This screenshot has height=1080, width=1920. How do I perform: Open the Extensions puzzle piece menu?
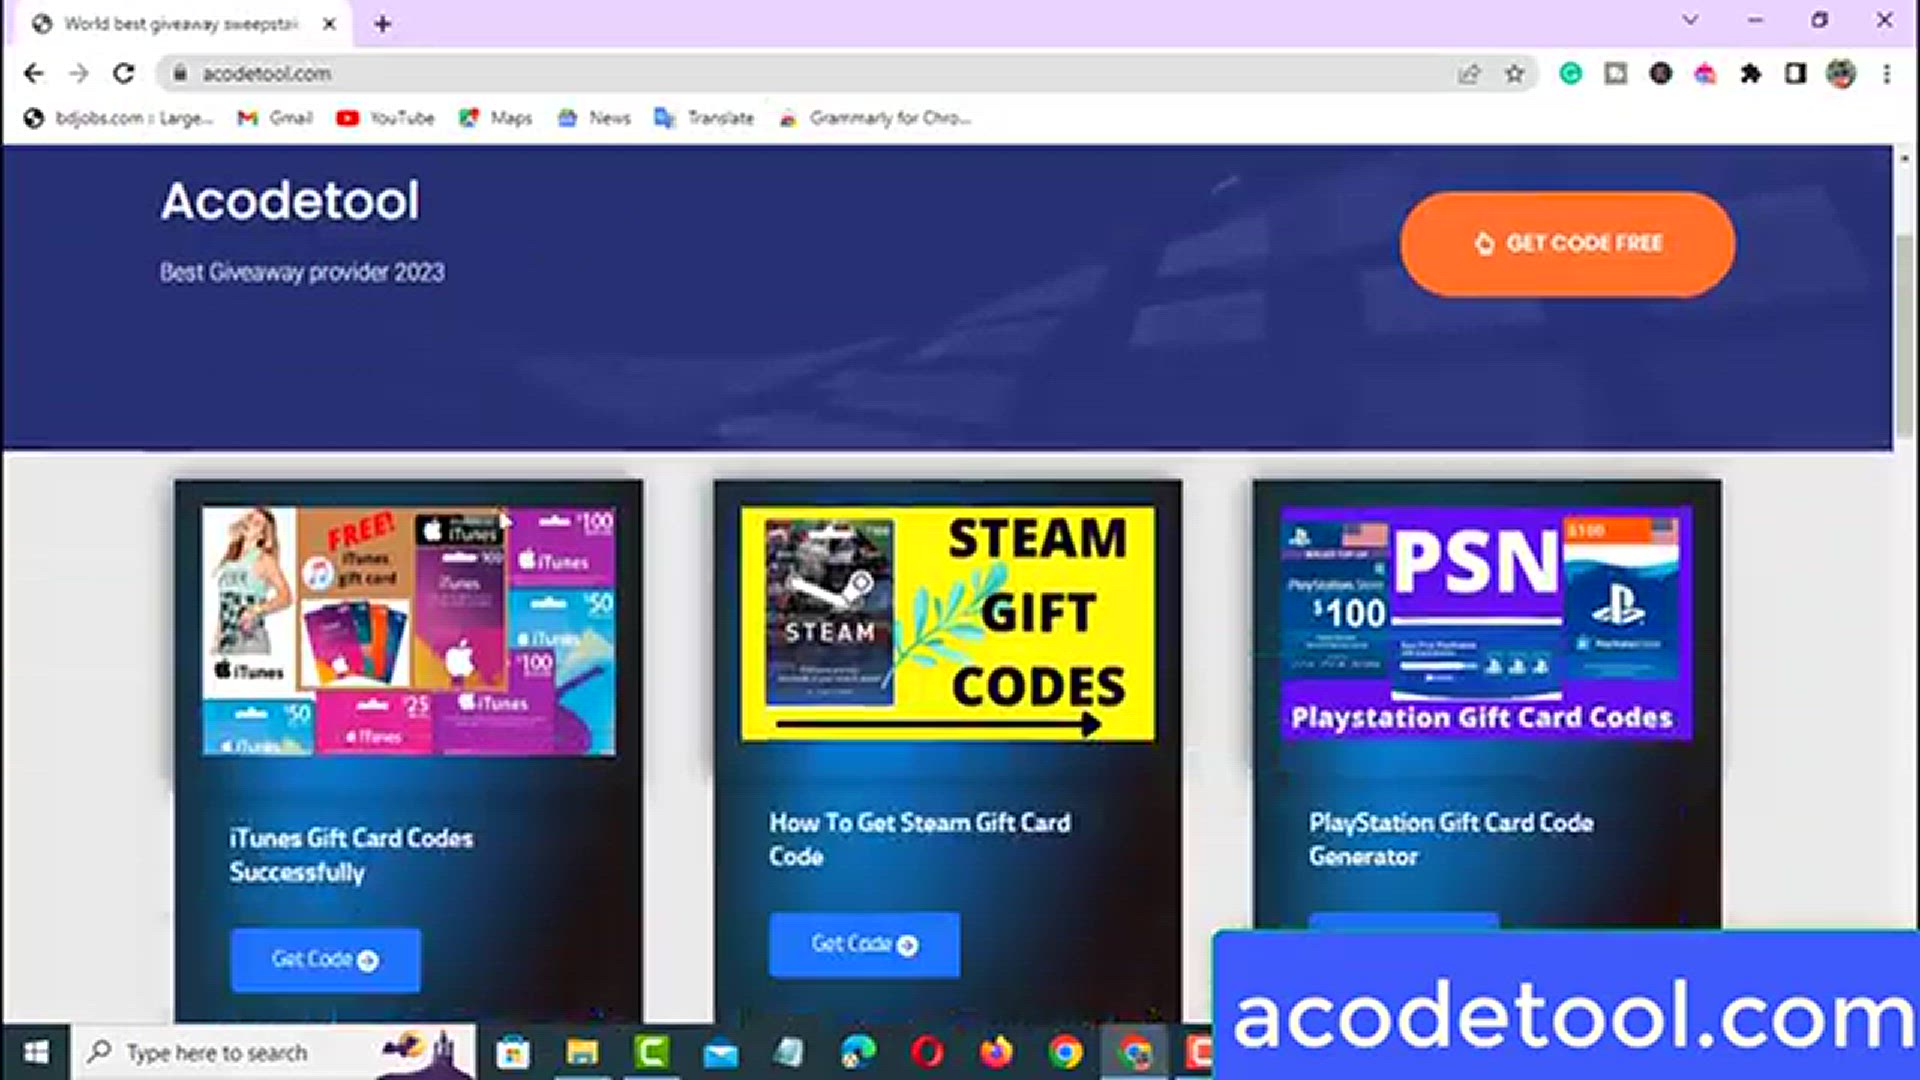click(1751, 73)
